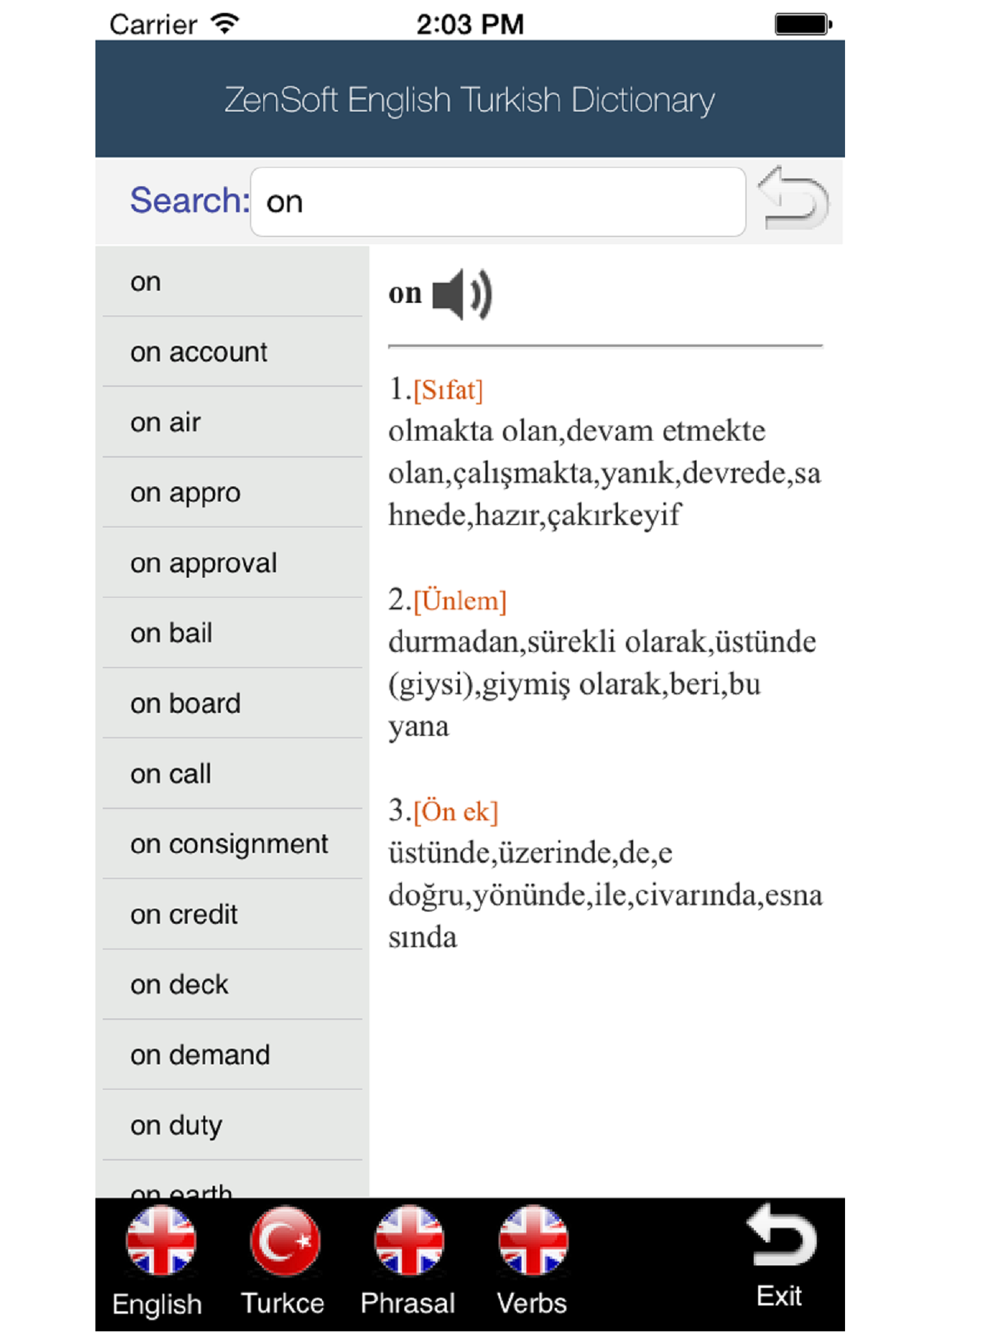The width and height of the screenshot is (1000, 1334).
Task: Open the "on duty" entry
Action: point(232,1126)
